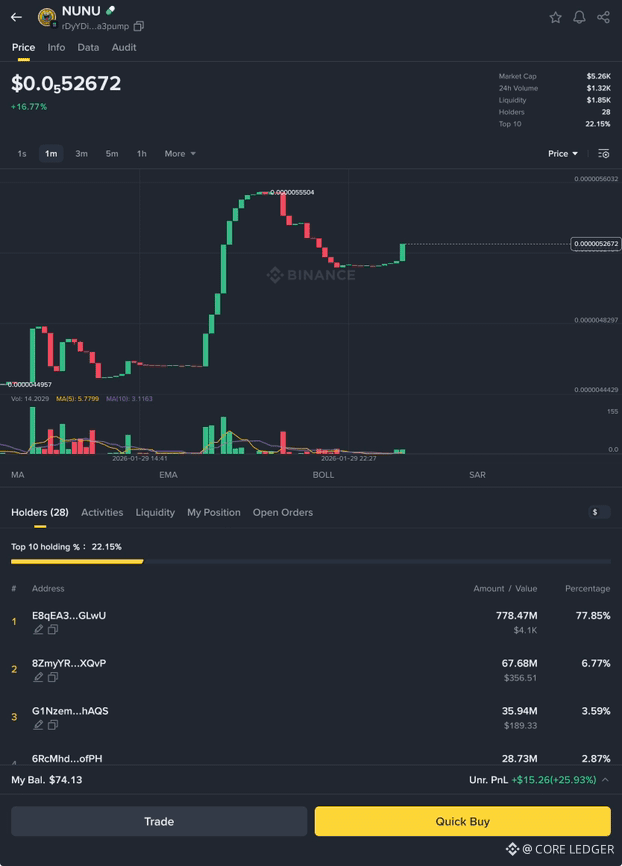Image resolution: width=622 pixels, height=866 pixels.
Task: Click the Trade button
Action: pyautogui.click(x=159, y=821)
